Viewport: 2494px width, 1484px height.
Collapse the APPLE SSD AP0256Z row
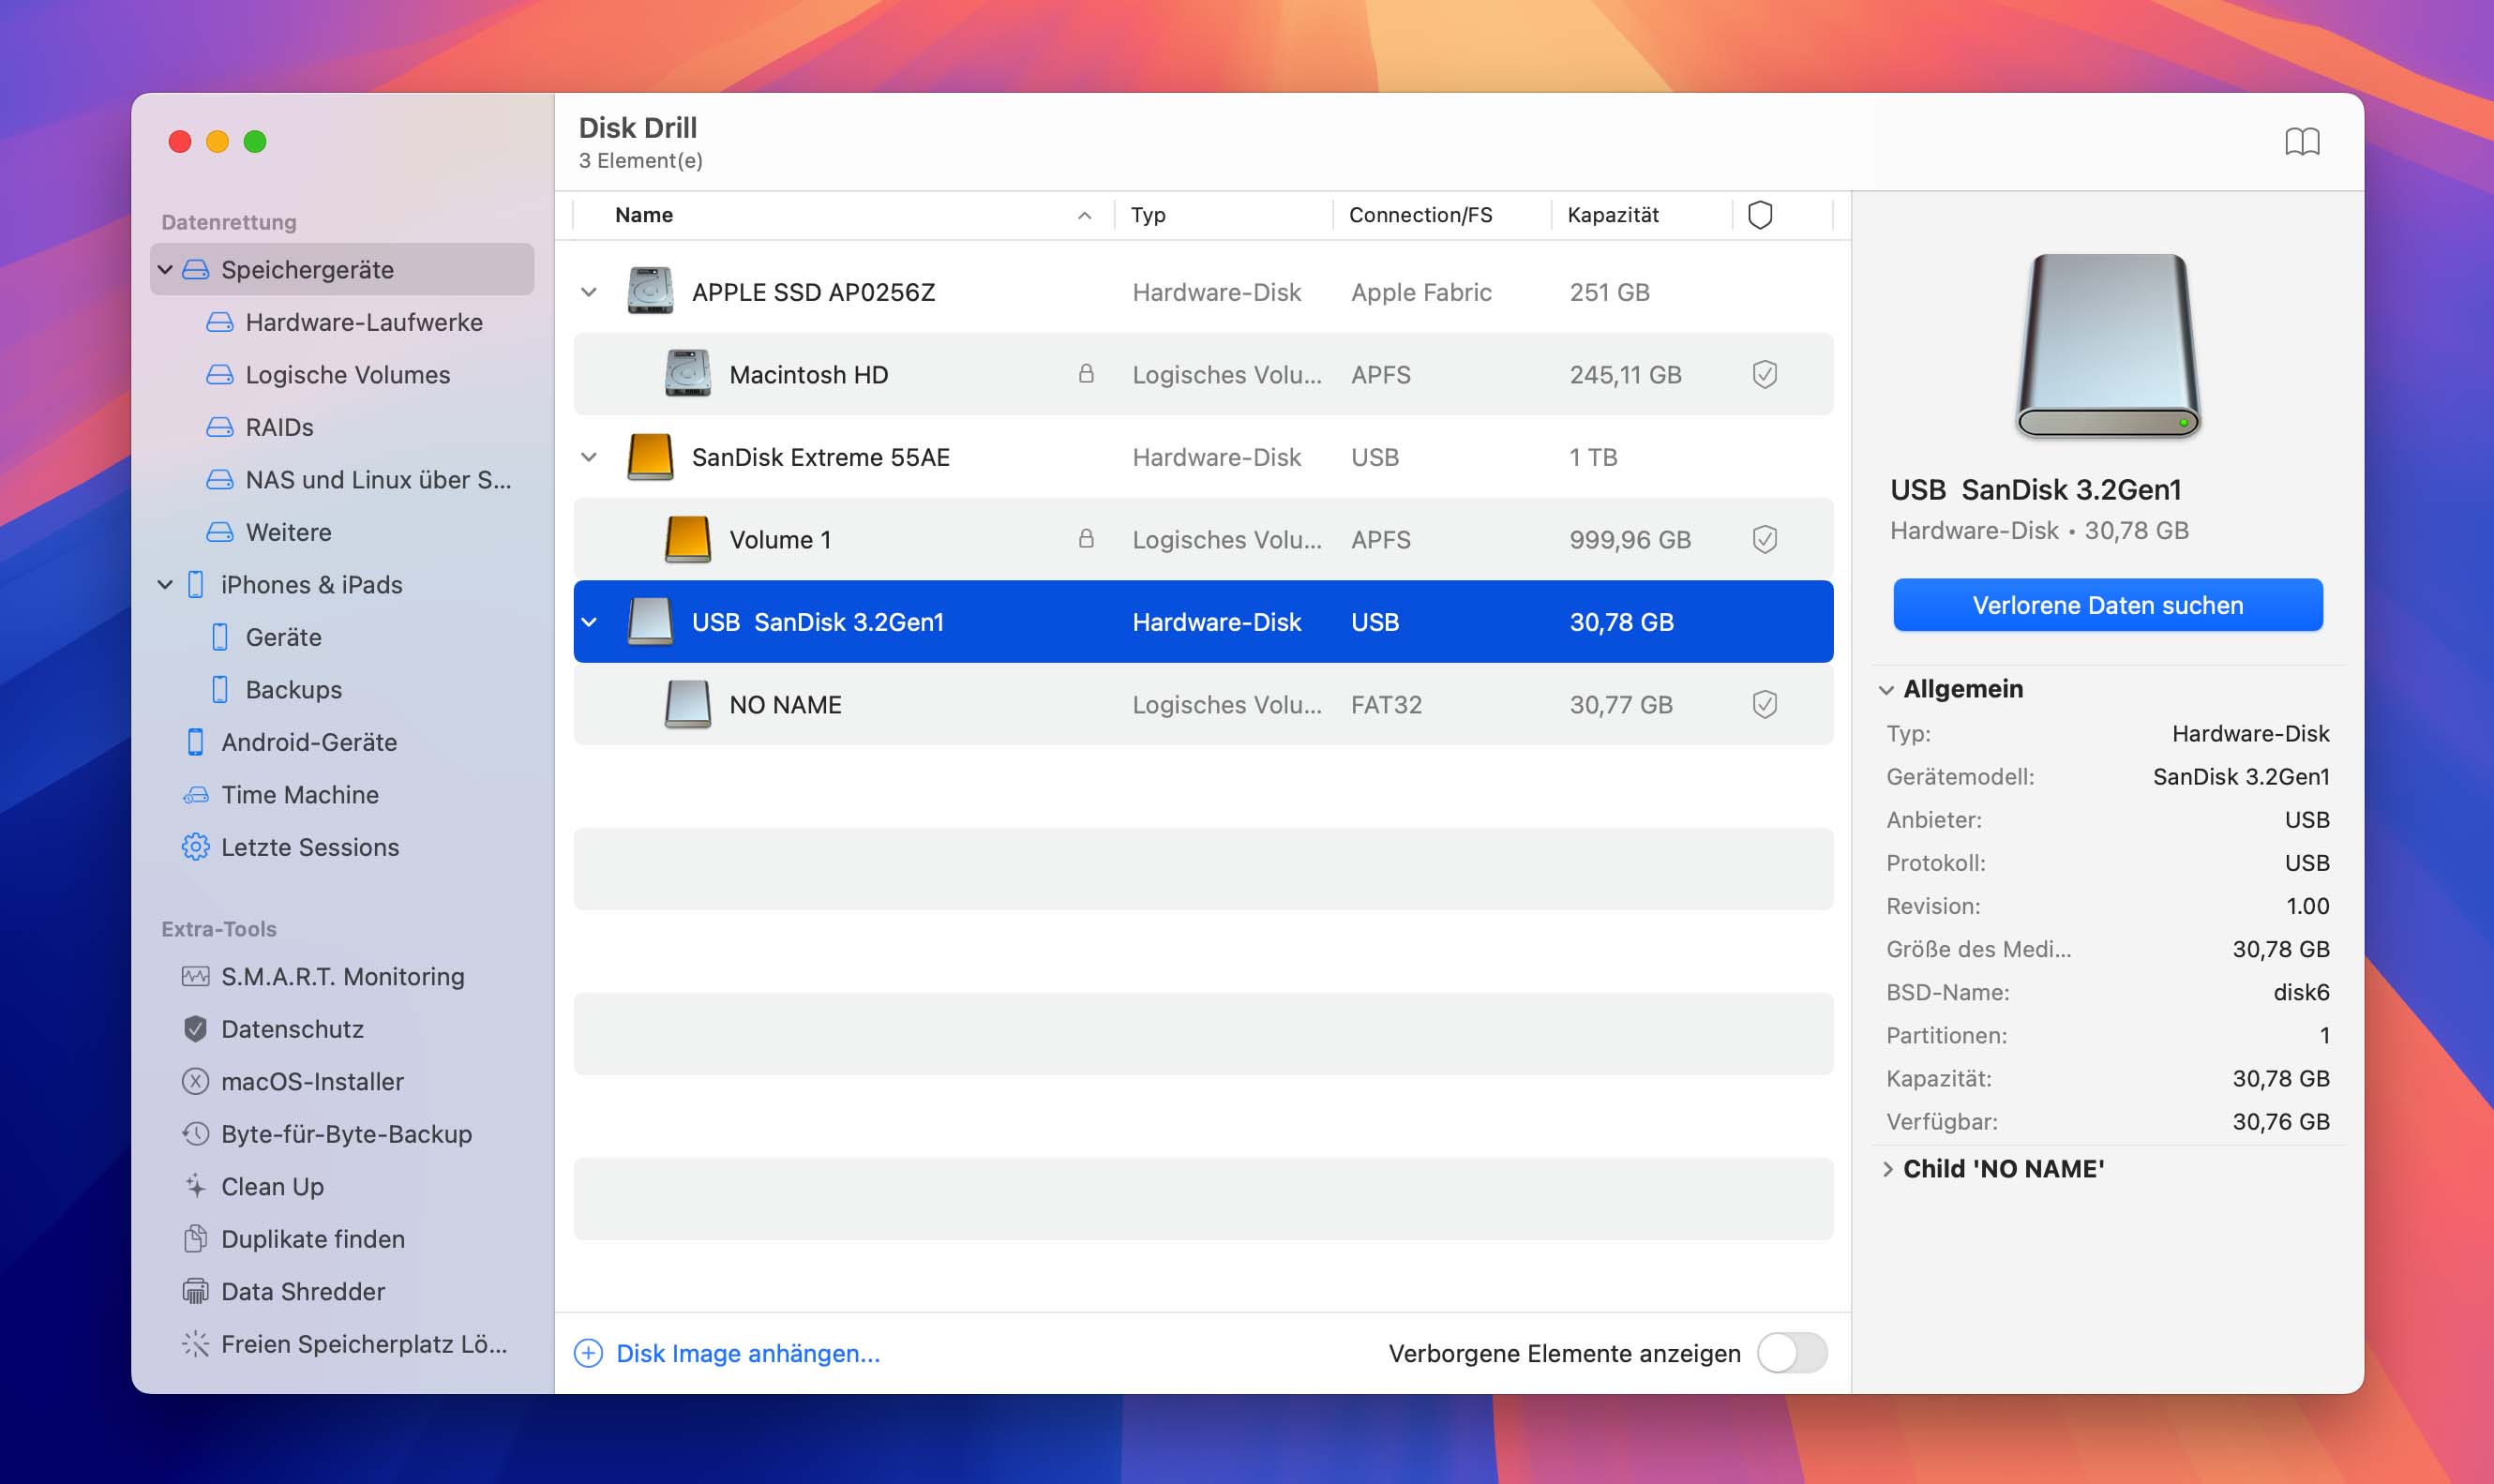(589, 292)
